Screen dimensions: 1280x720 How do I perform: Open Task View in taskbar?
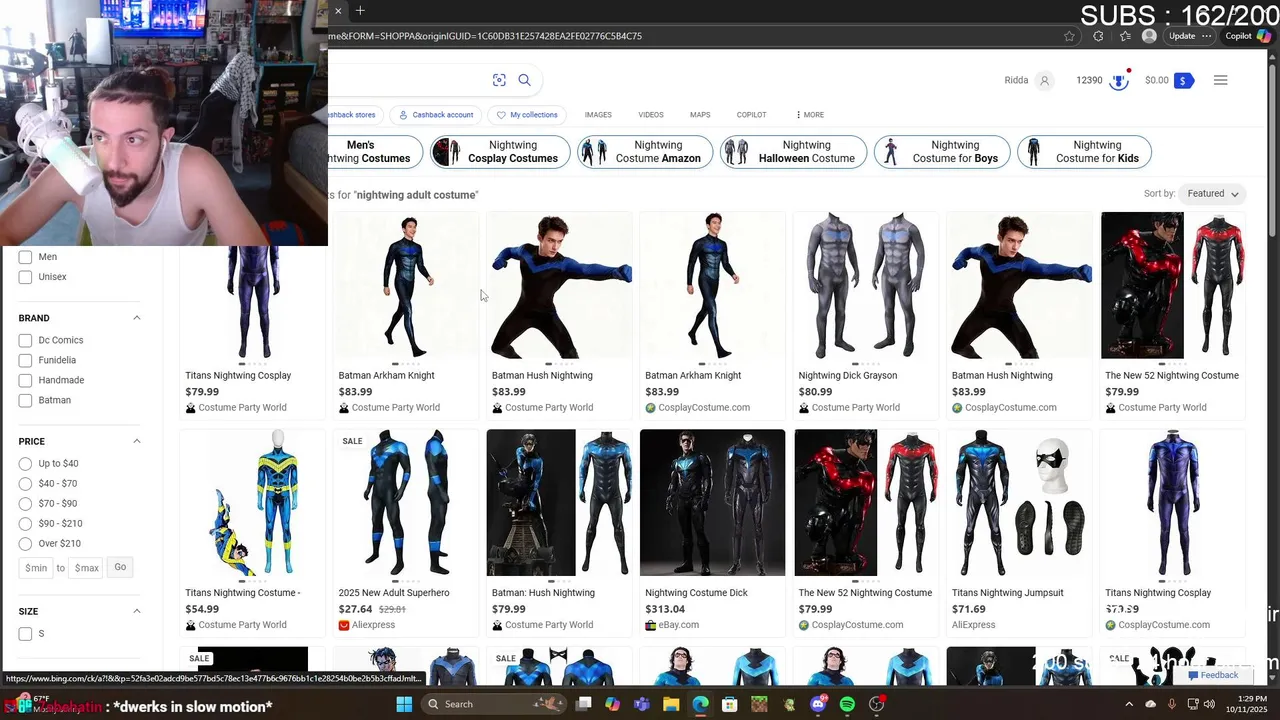584,704
